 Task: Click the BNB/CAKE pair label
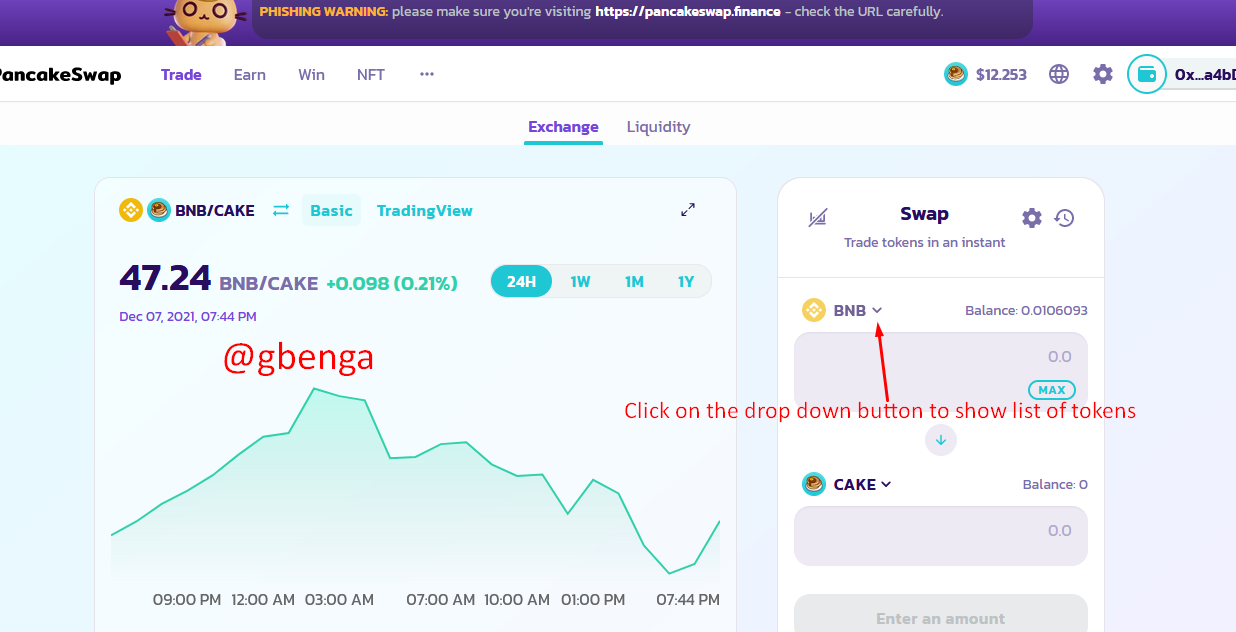pyautogui.click(x=215, y=210)
